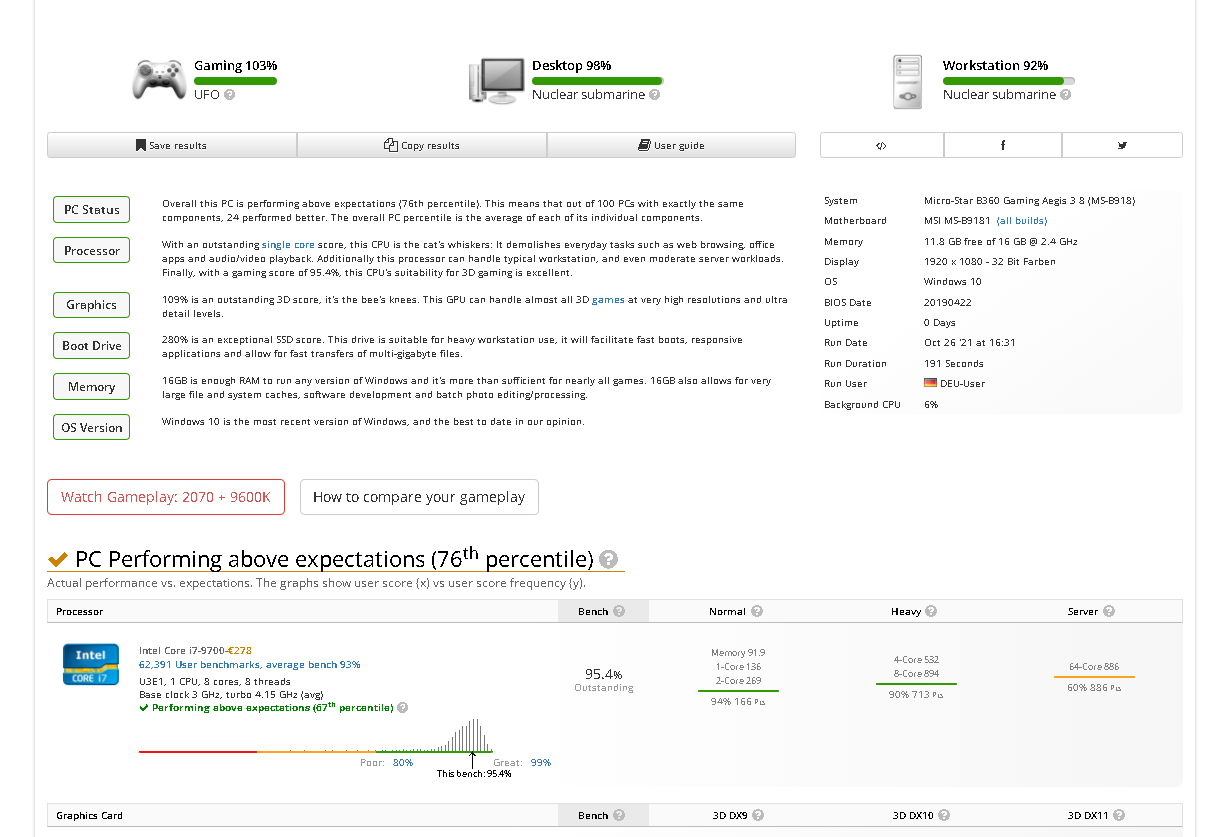Jump to Graphics section
This screenshot has width=1210, height=837.
tap(91, 305)
